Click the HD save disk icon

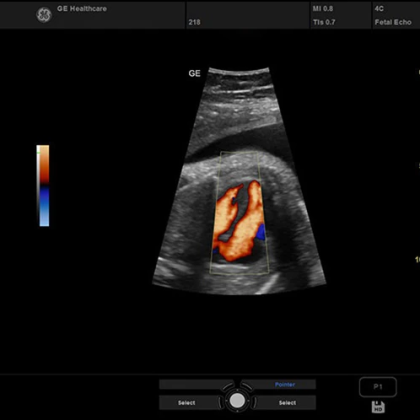coord(378,407)
